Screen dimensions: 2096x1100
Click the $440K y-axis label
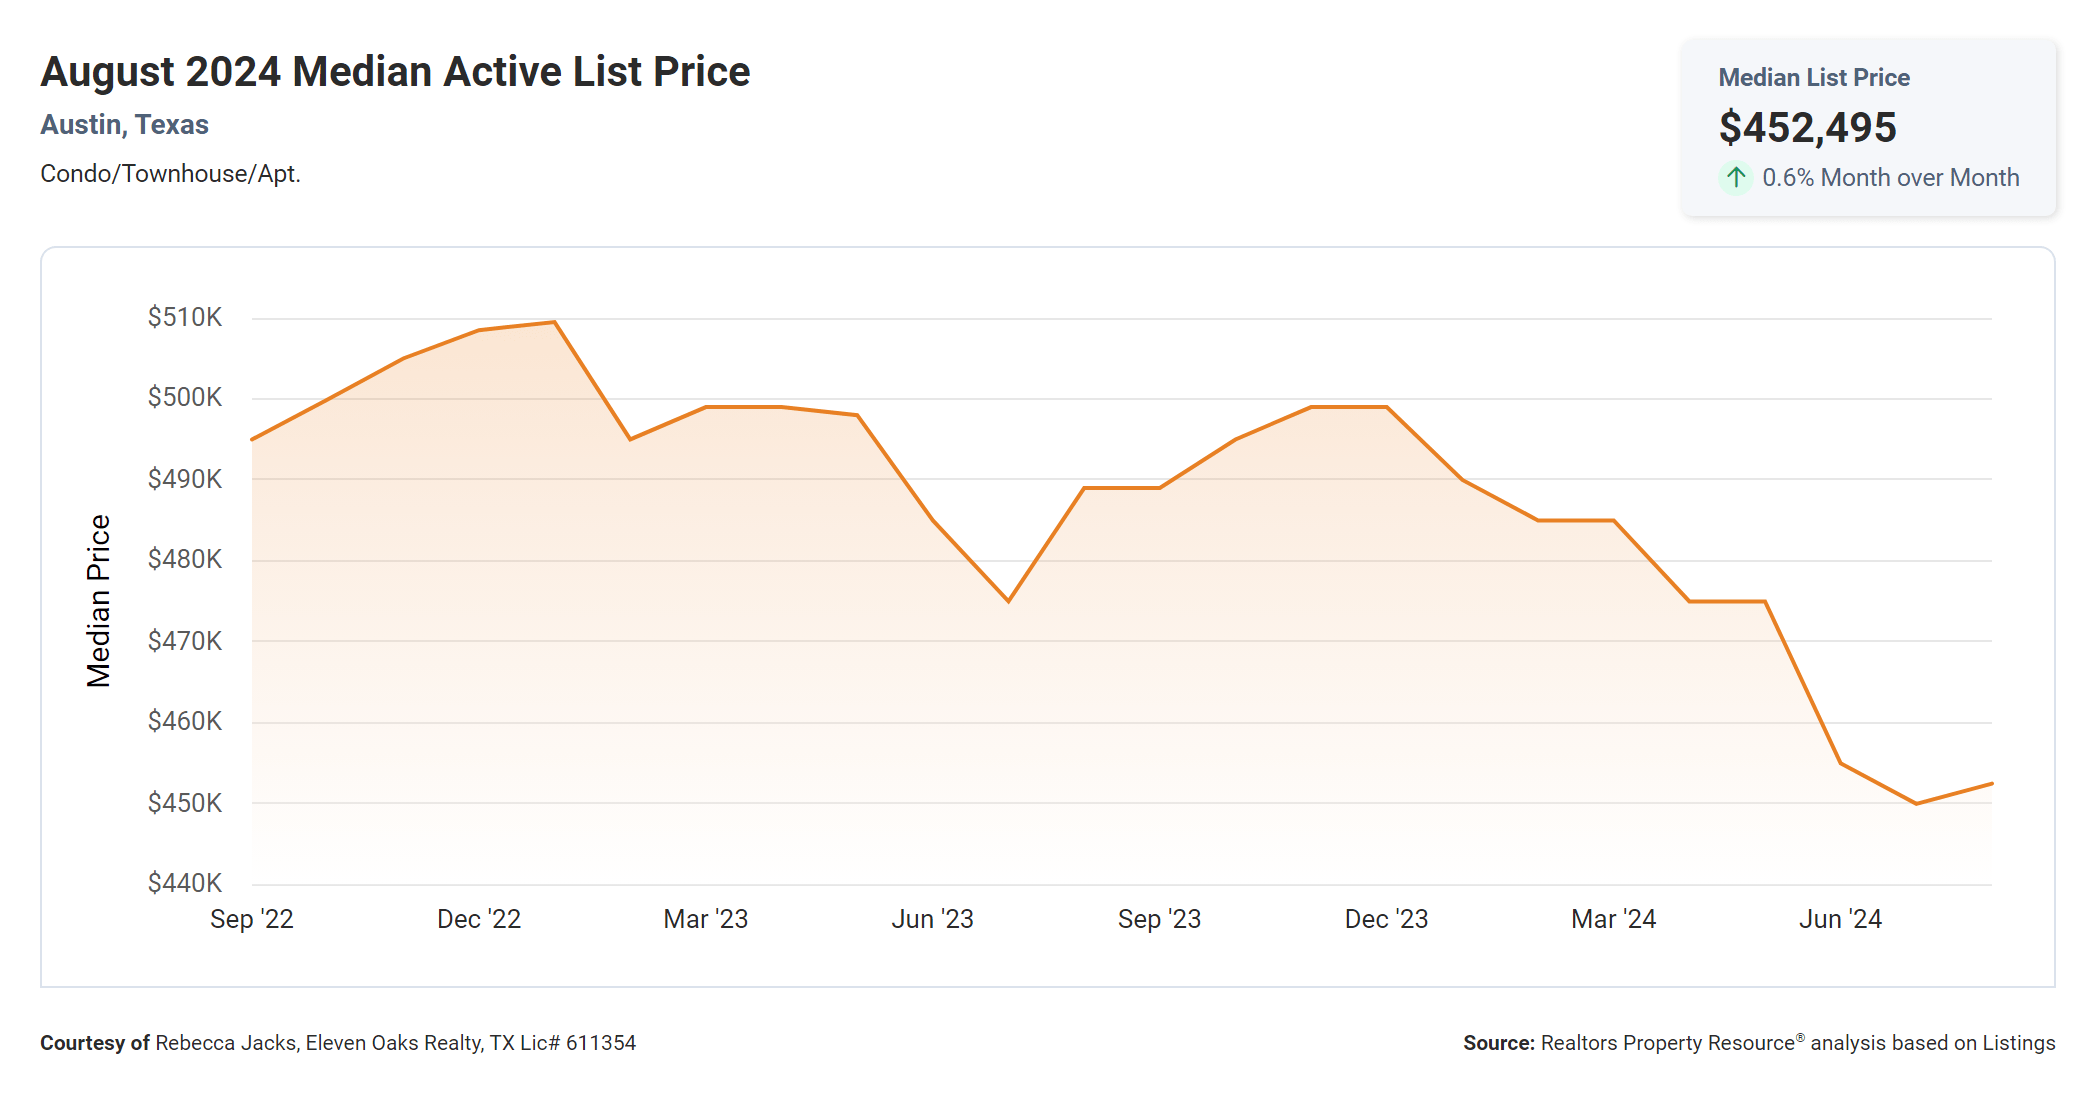pyautogui.click(x=184, y=883)
